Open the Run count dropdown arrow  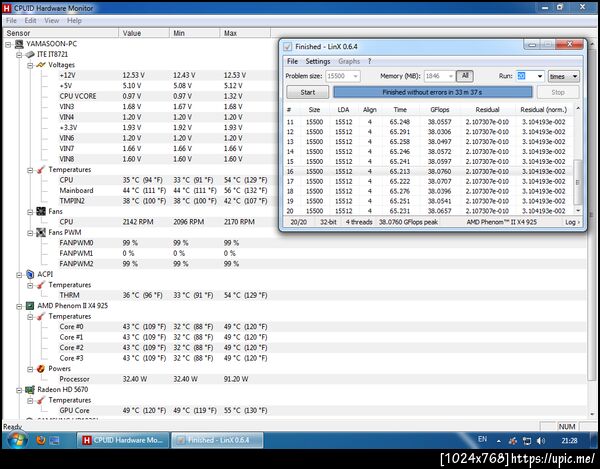pos(540,76)
